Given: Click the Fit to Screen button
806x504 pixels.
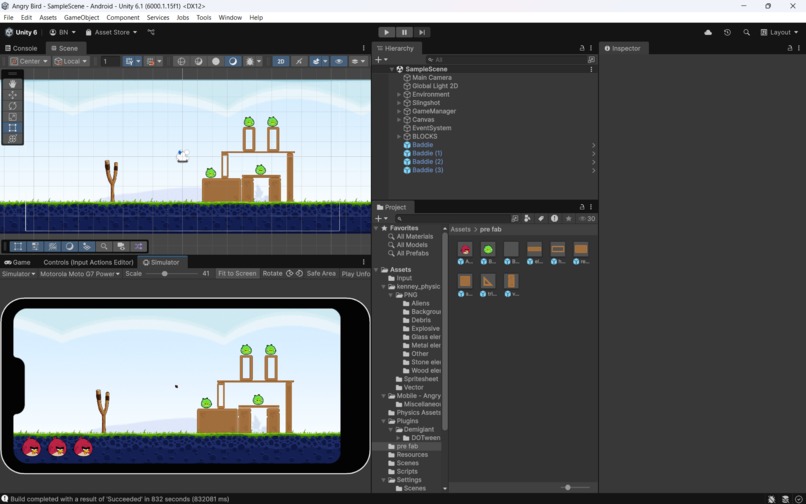Looking at the screenshot, I should click(237, 274).
